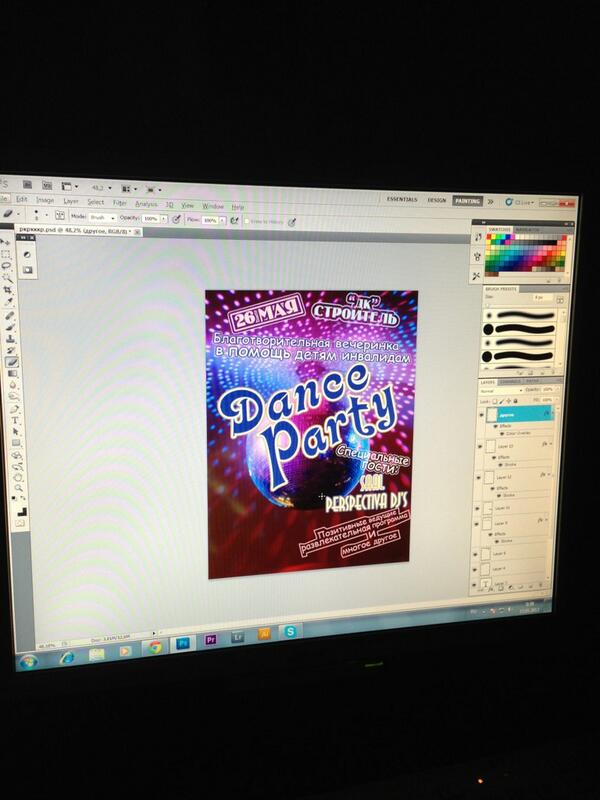
Task: Select the Rectangular Marquee tool
Action: 6,254
